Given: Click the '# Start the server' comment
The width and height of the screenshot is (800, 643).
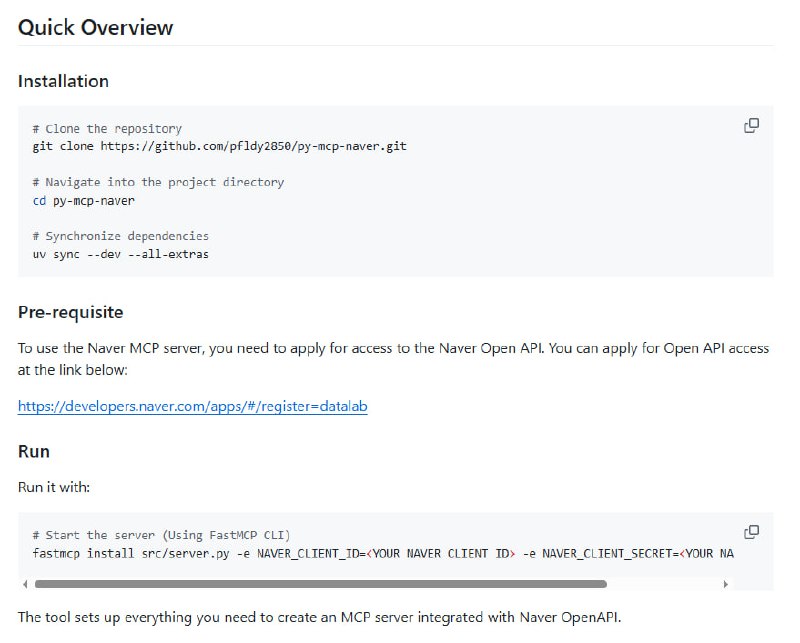Looking at the screenshot, I should 161,535.
